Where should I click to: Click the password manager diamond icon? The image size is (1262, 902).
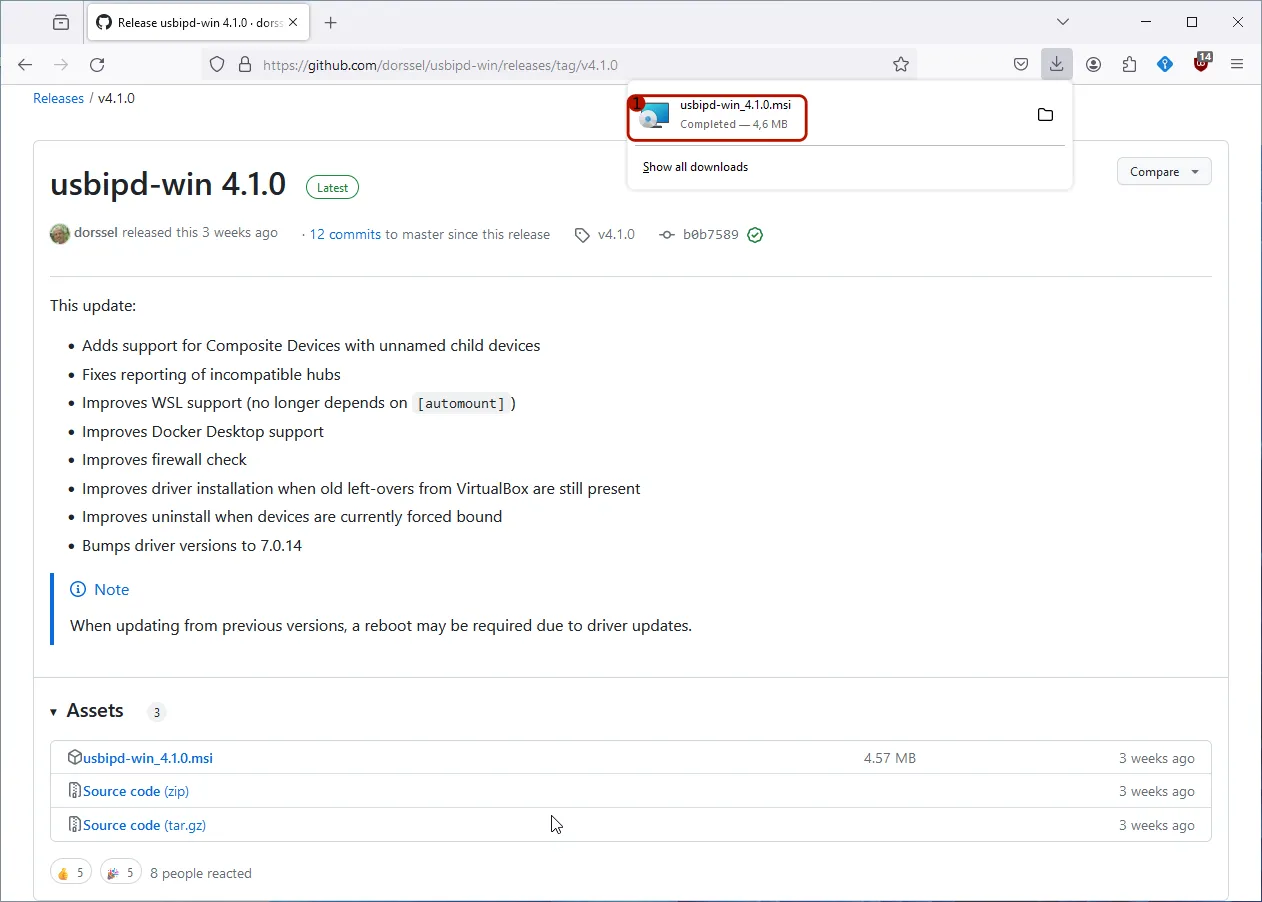(x=1164, y=64)
